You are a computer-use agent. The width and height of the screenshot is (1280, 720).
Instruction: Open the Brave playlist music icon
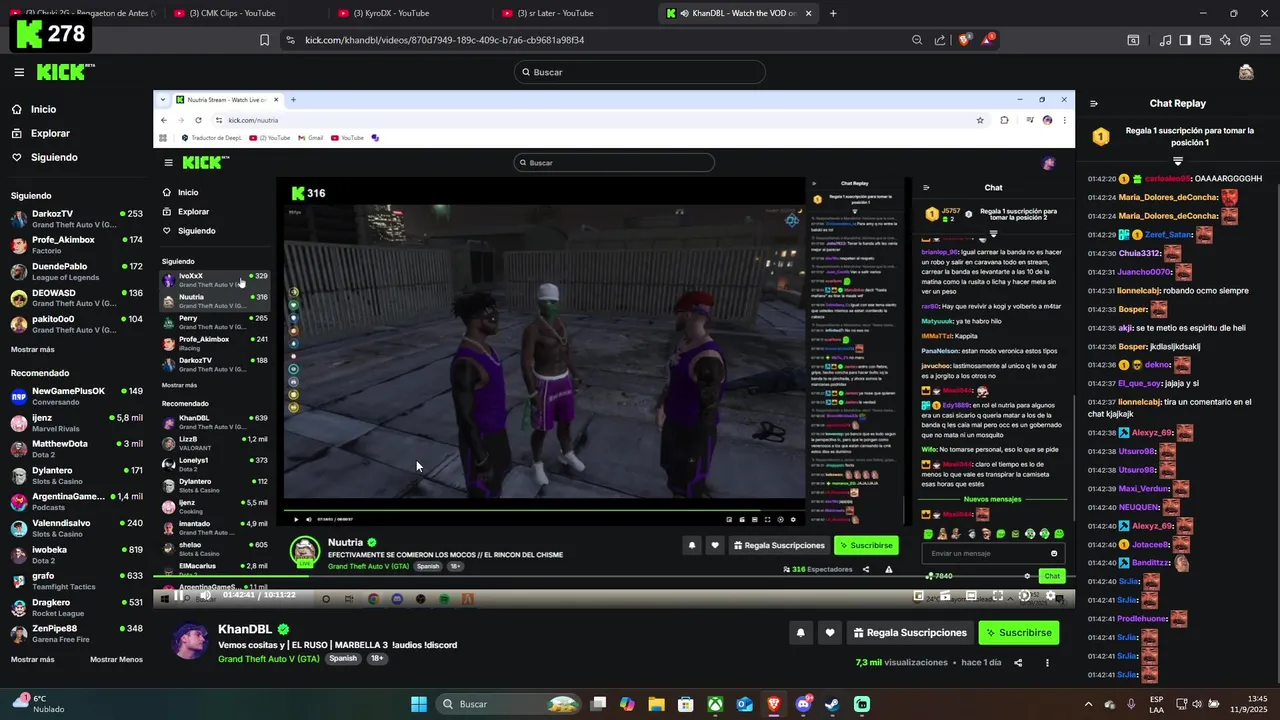[x=1165, y=40]
